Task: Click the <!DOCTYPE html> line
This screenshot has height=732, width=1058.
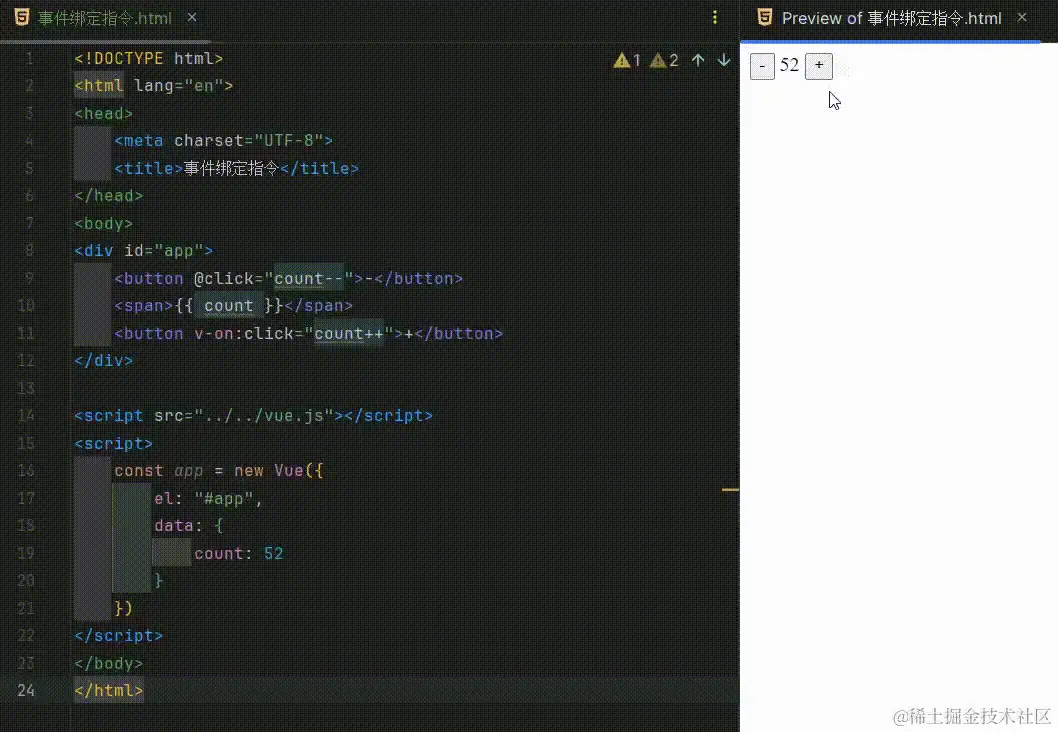Action: (x=148, y=59)
